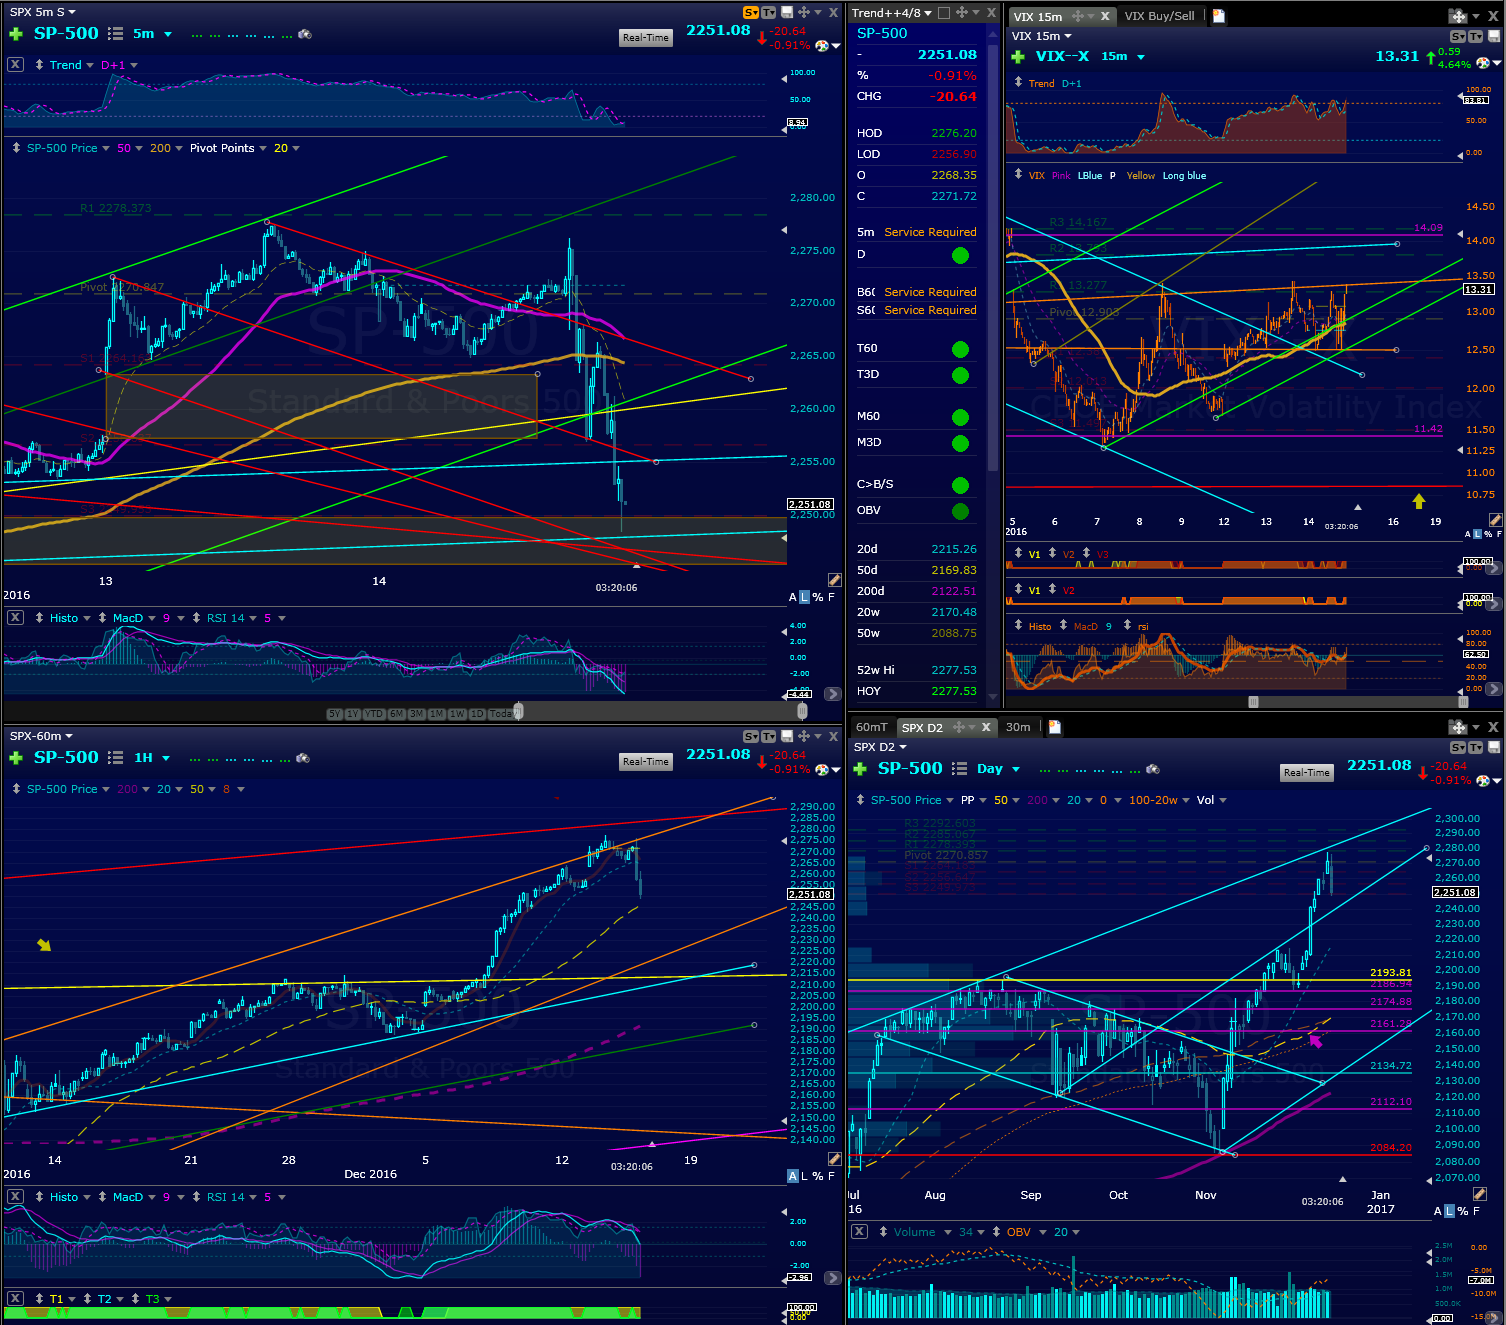Screen dimensions: 1506x1325
Task: Toggle the % scale button in SPX D2 chart
Action: (x=1463, y=1211)
